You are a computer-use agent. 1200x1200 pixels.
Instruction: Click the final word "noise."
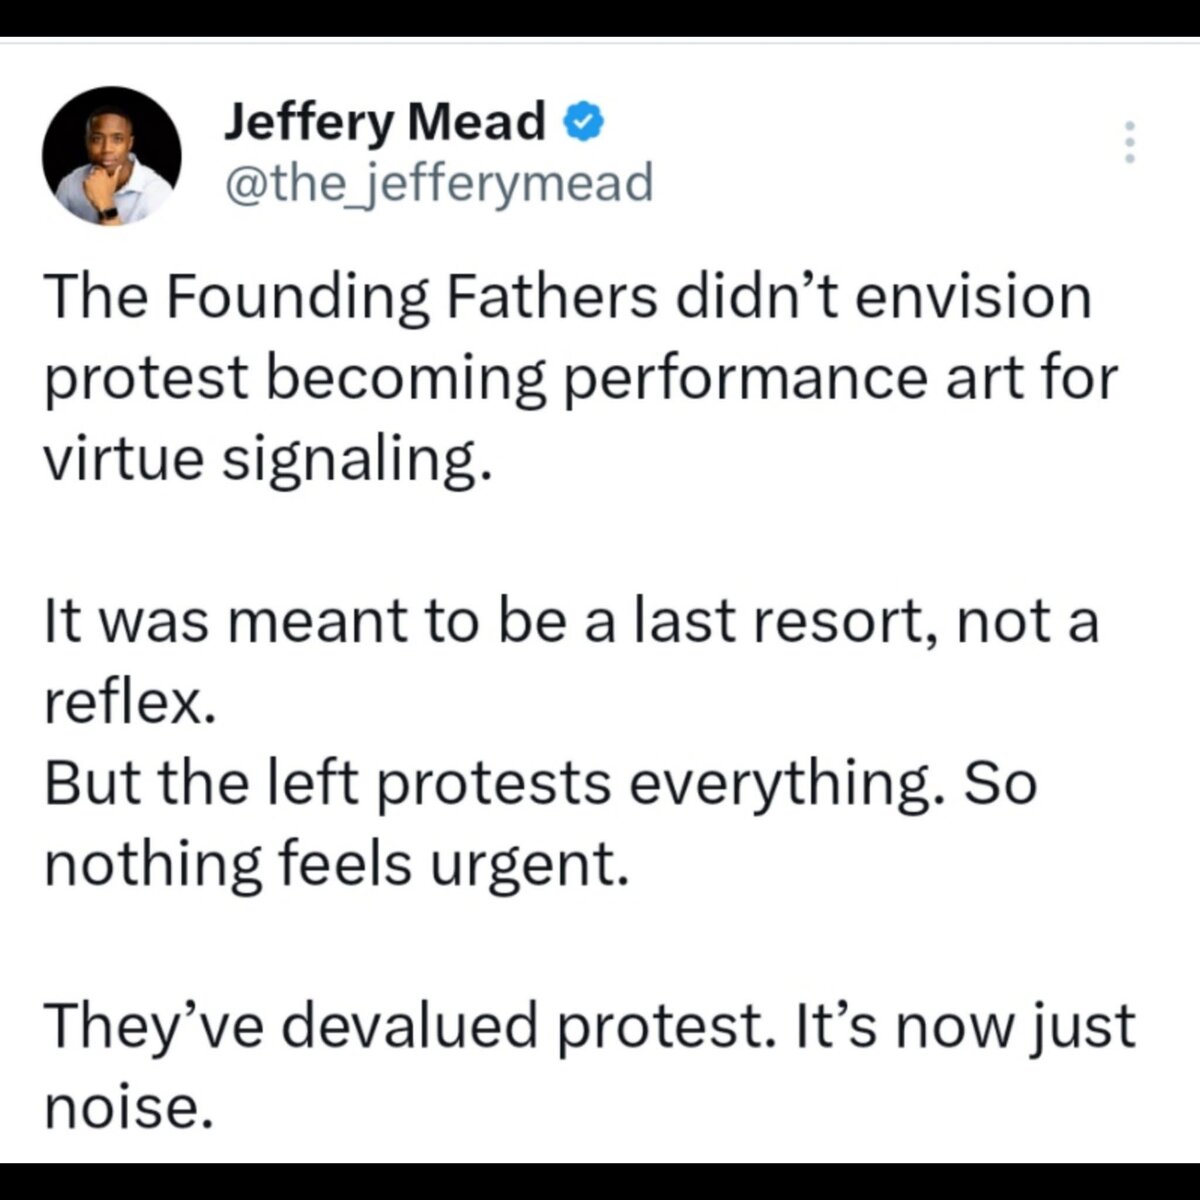[x=127, y=1107]
